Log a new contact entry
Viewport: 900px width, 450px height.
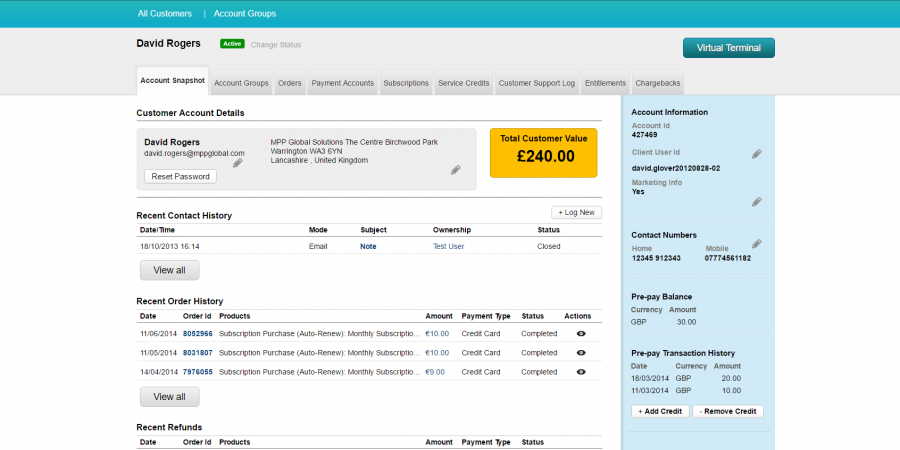point(577,212)
